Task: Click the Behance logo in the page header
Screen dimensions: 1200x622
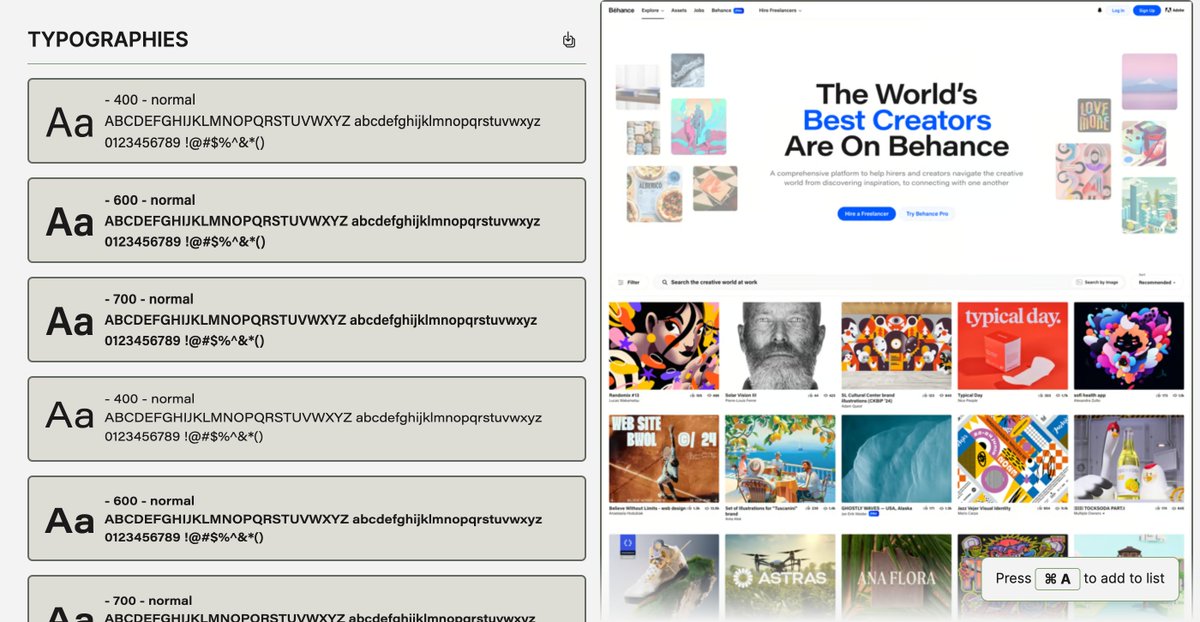Action: pos(622,10)
